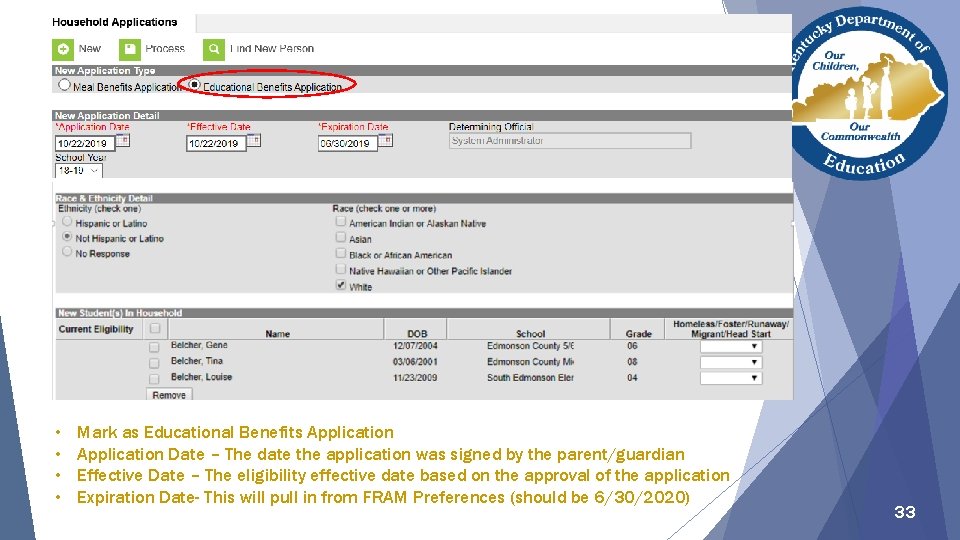Click the DOB 03/06/2001
This screenshot has height=540, width=960.
tap(415, 362)
